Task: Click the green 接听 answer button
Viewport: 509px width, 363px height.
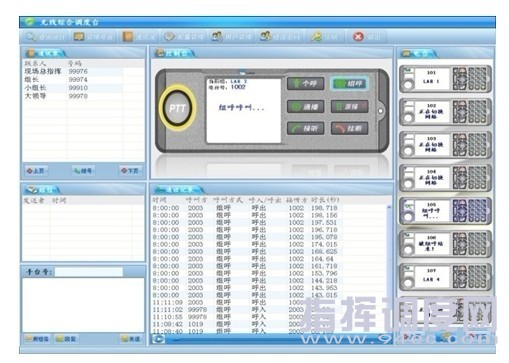Action: point(306,128)
